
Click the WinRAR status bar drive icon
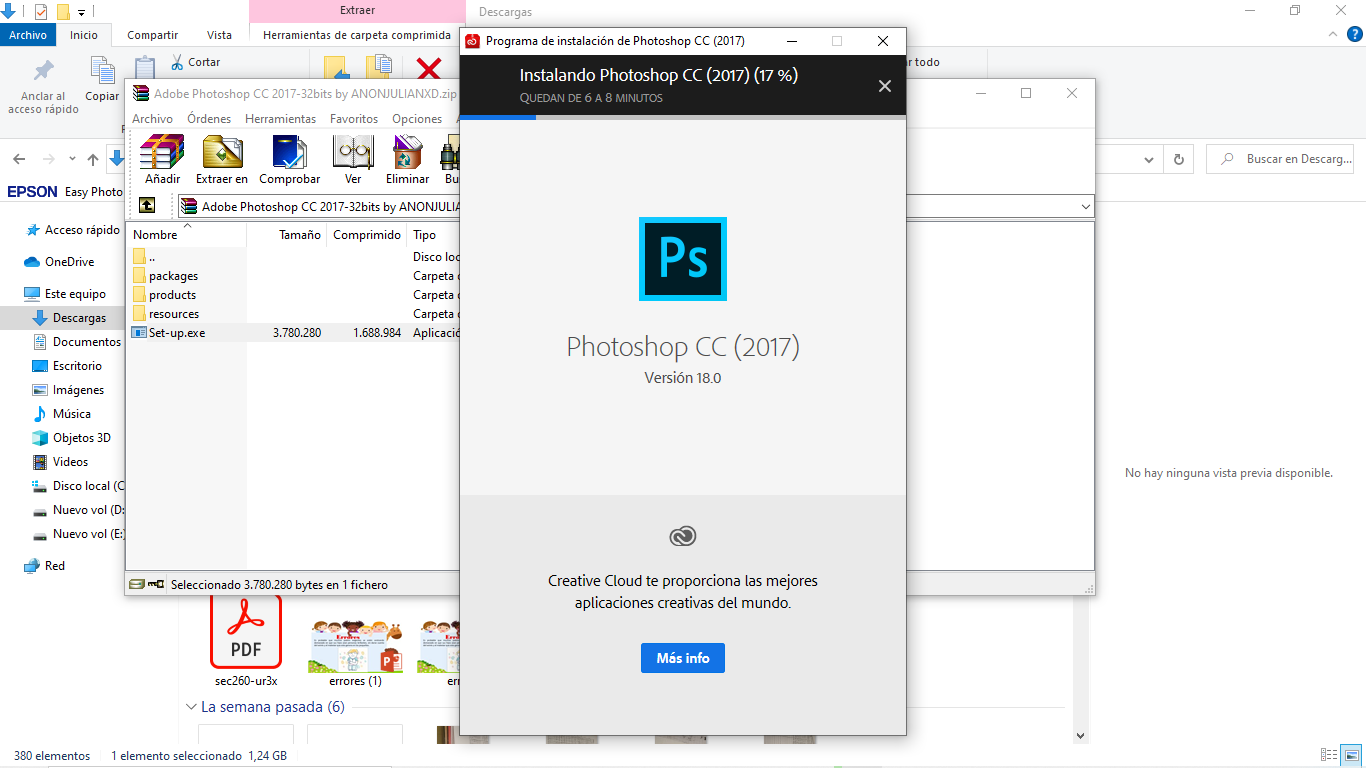(x=135, y=584)
